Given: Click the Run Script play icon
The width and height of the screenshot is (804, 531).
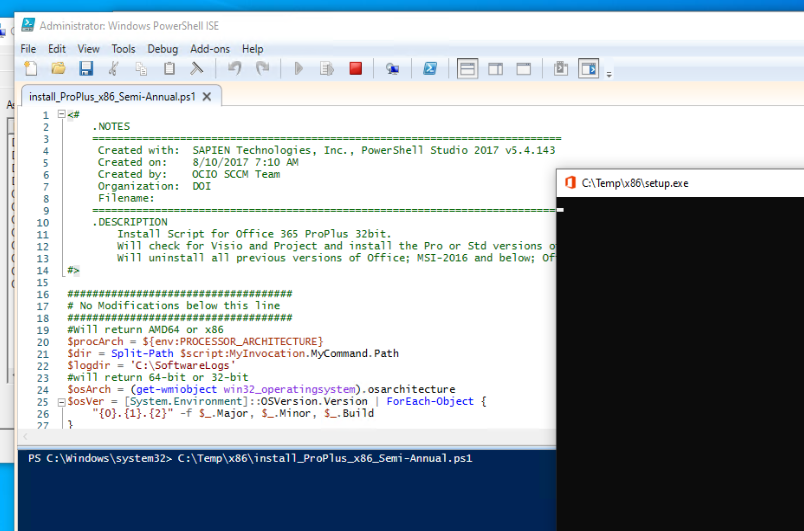Looking at the screenshot, I should pos(299,68).
